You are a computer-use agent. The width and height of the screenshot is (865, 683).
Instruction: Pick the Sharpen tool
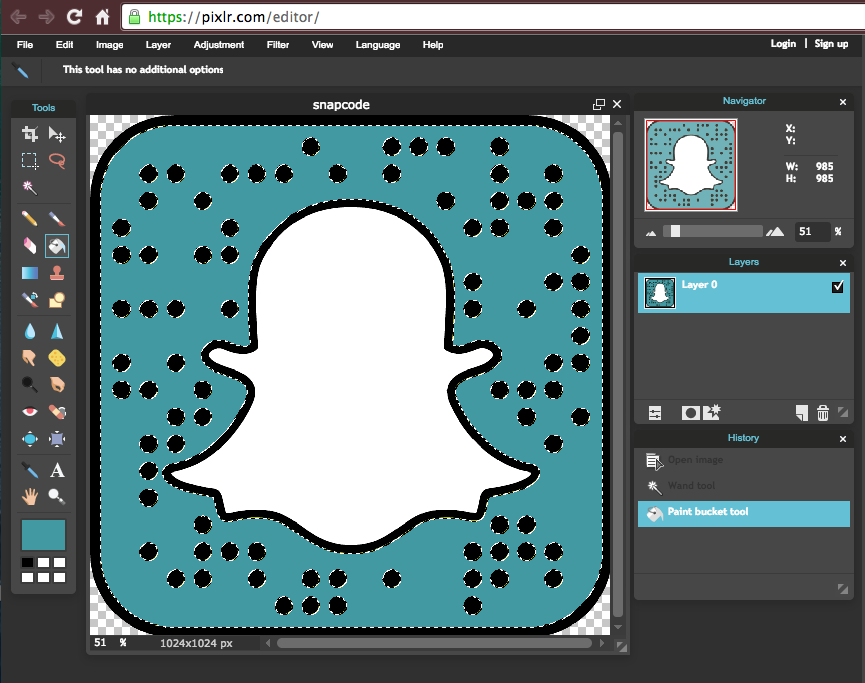pyautogui.click(x=57, y=331)
